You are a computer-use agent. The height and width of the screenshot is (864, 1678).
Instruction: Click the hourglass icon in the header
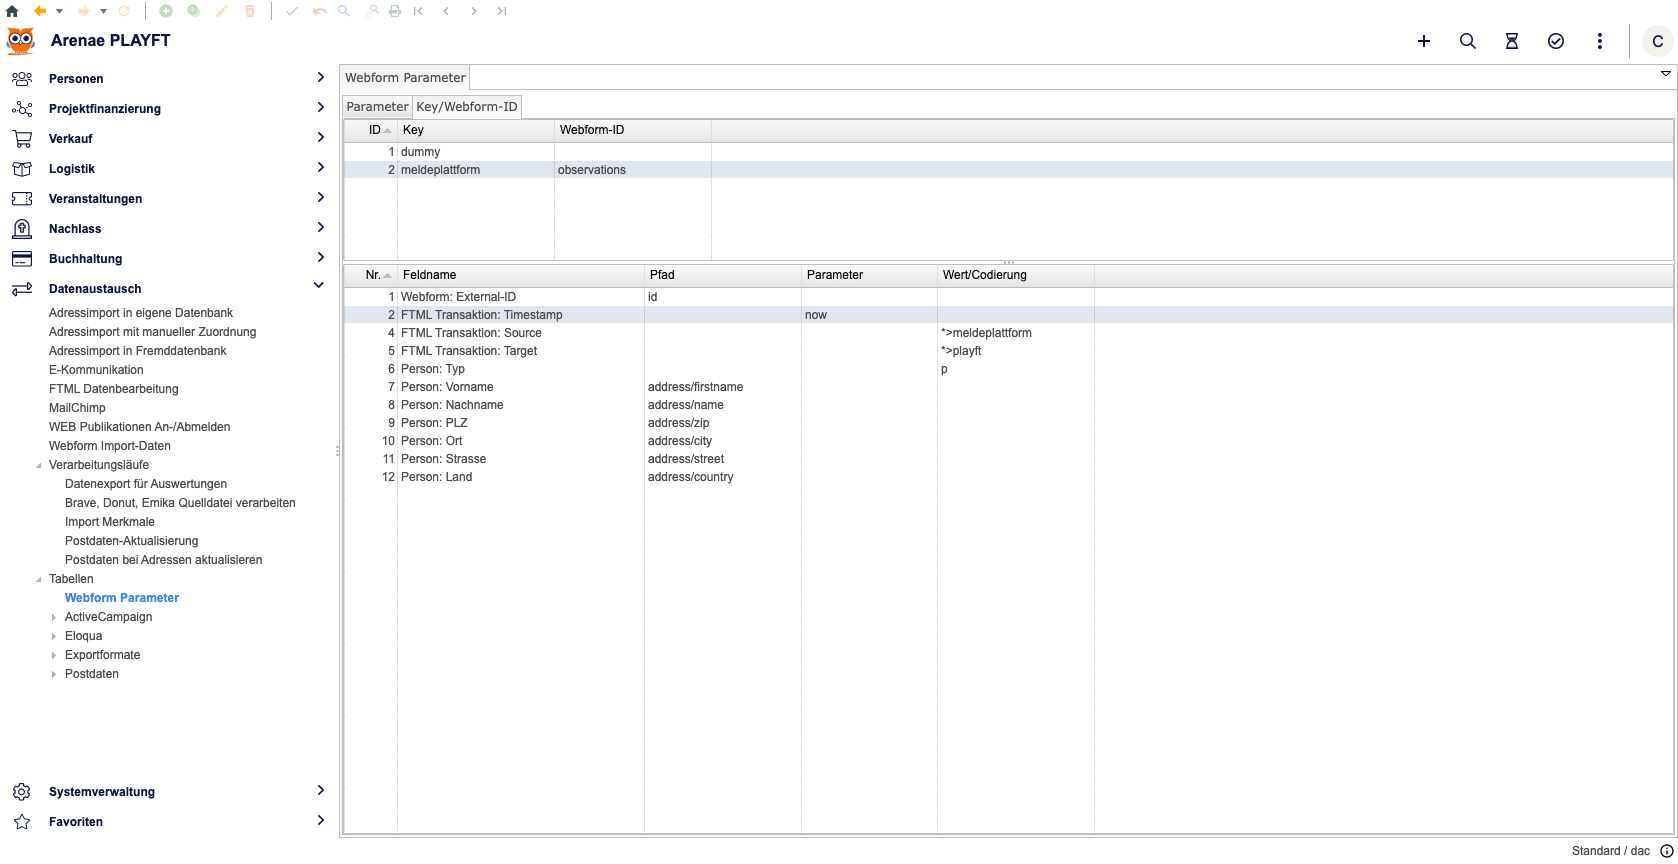coord(1512,41)
